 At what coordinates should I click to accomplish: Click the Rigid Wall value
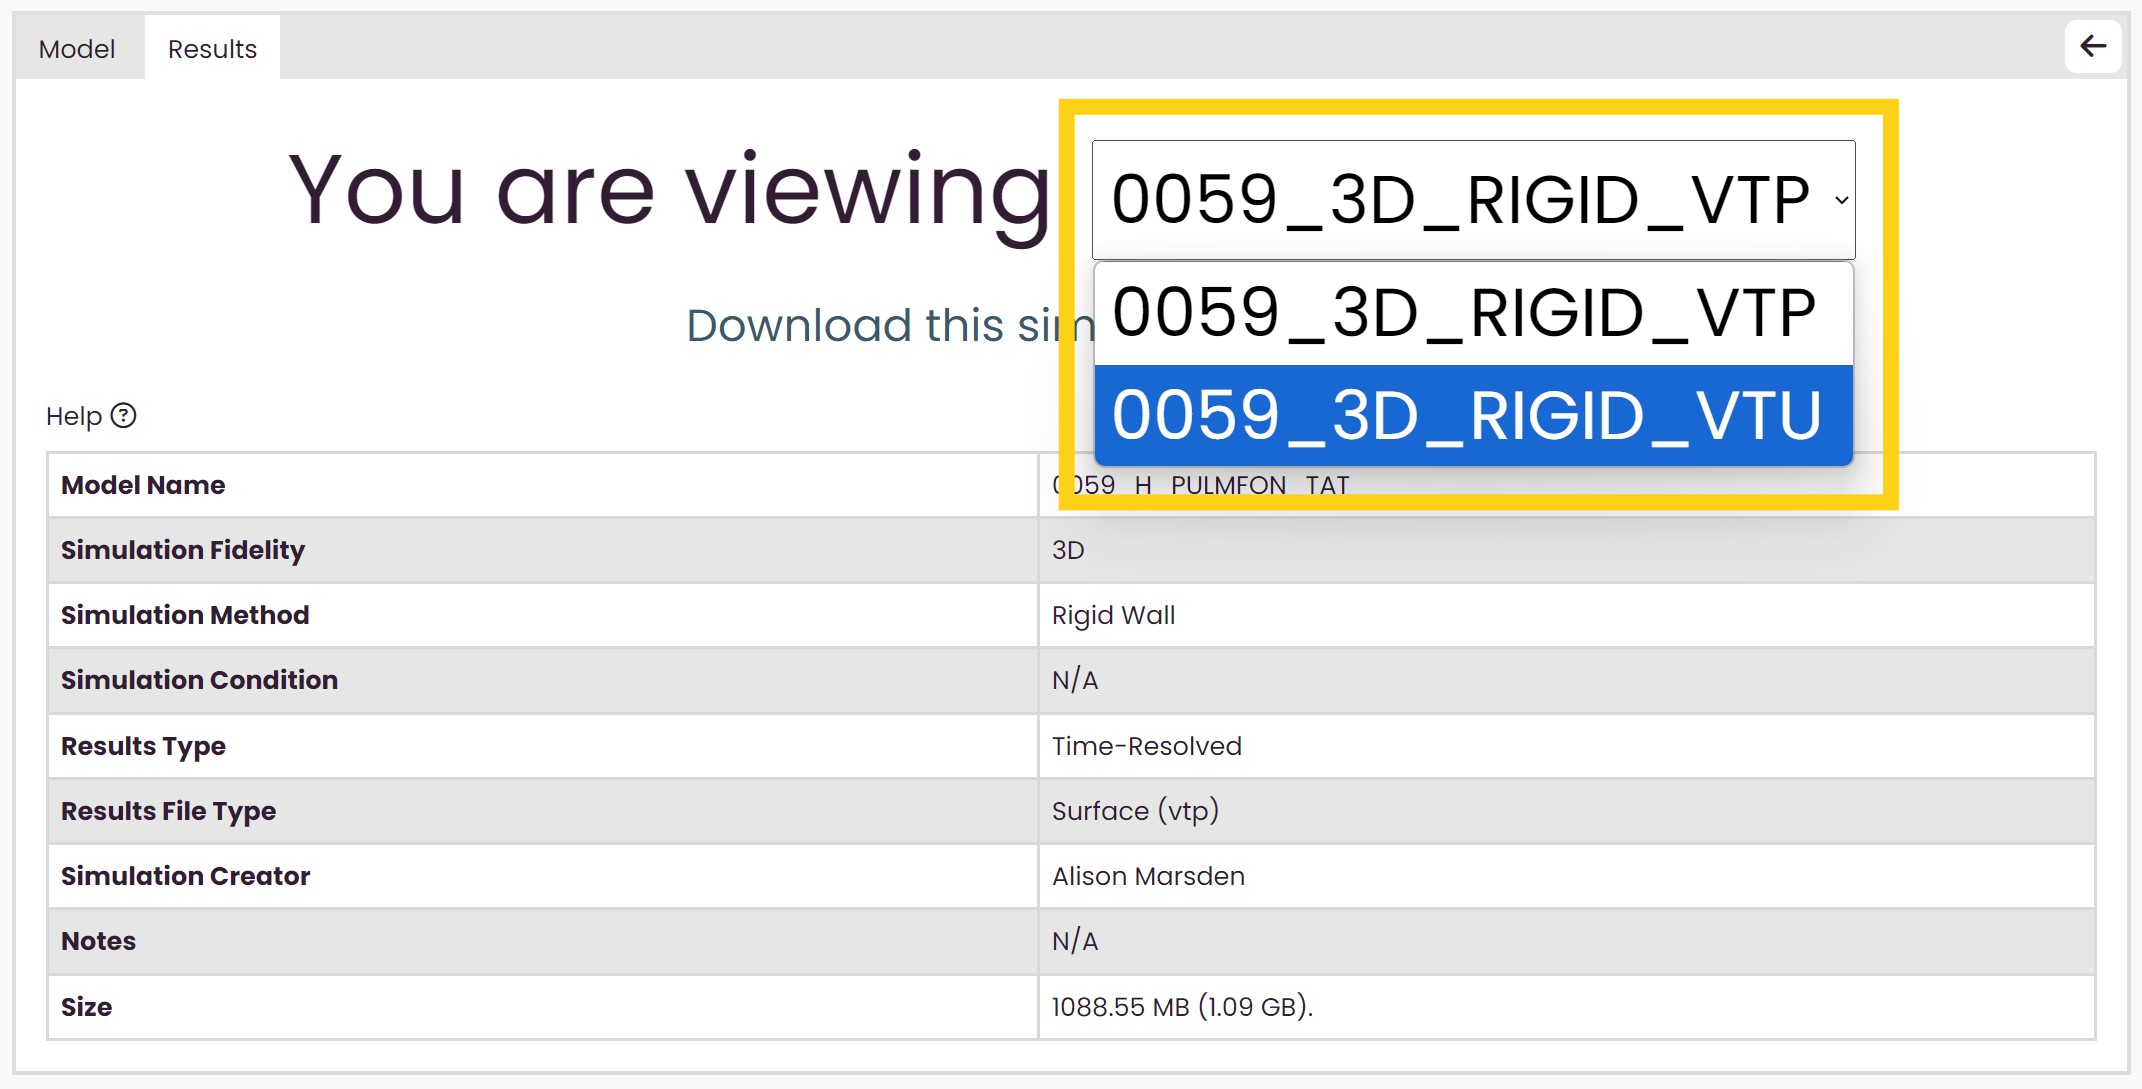click(1113, 615)
